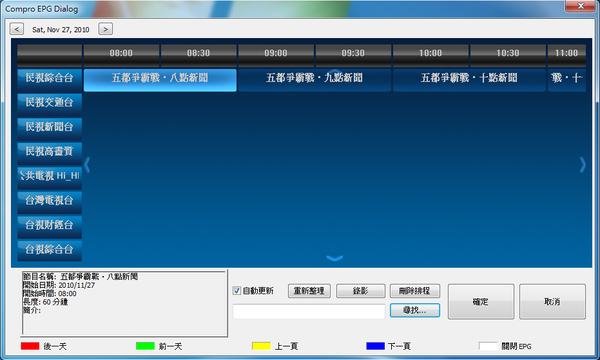
Task: Click green swatch for 前一天
Action: click(x=145, y=346)
